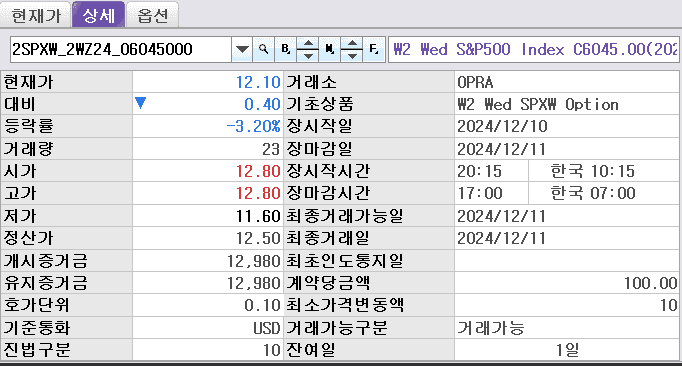Click the up arrow between M and F buttons
This screenshot has width=682, height=366.
[352, 44]
